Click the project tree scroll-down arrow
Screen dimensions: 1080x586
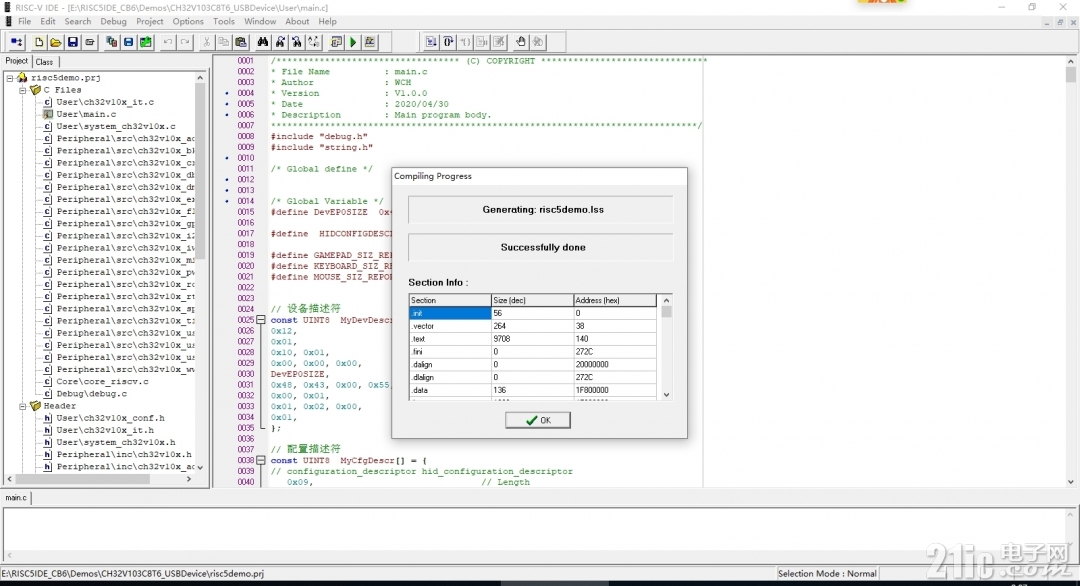pos(200,467)
